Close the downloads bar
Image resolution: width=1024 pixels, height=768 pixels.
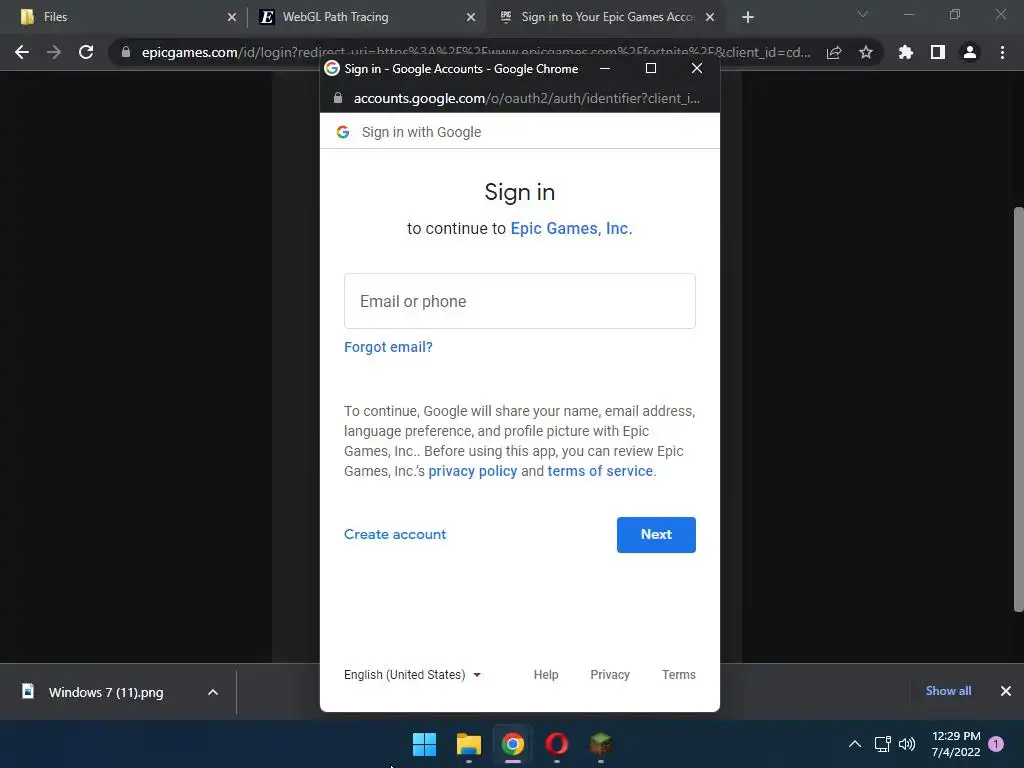(1006, 691)
